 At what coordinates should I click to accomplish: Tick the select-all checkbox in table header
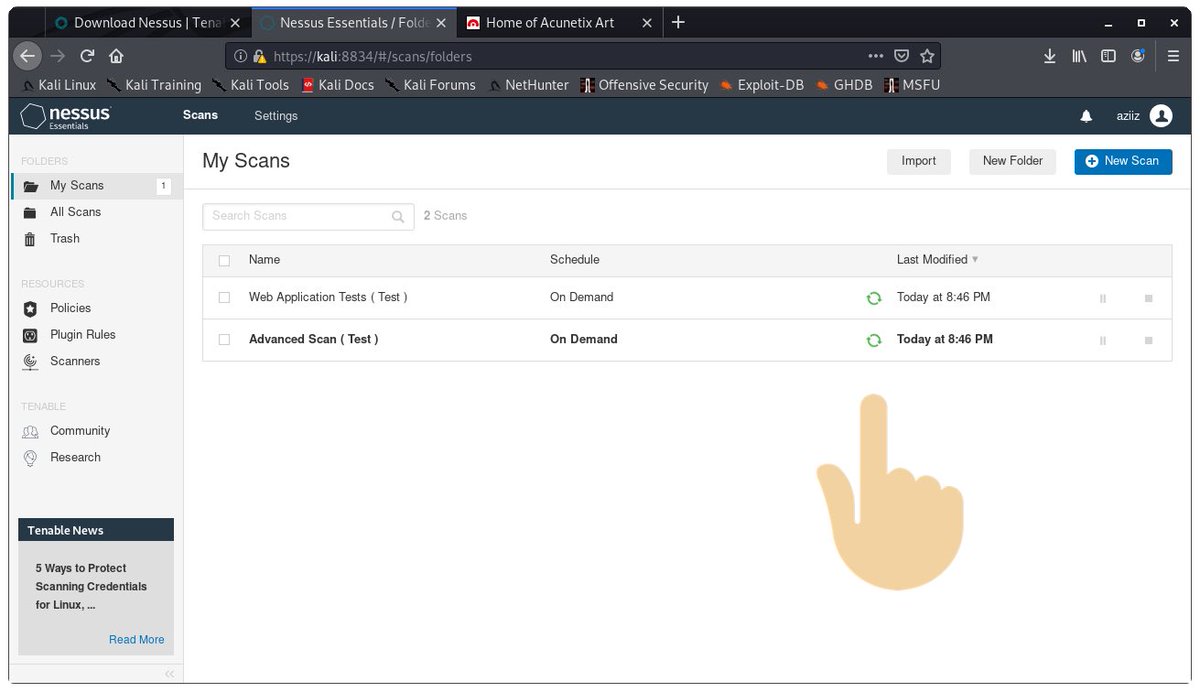(x=224, y=260)
